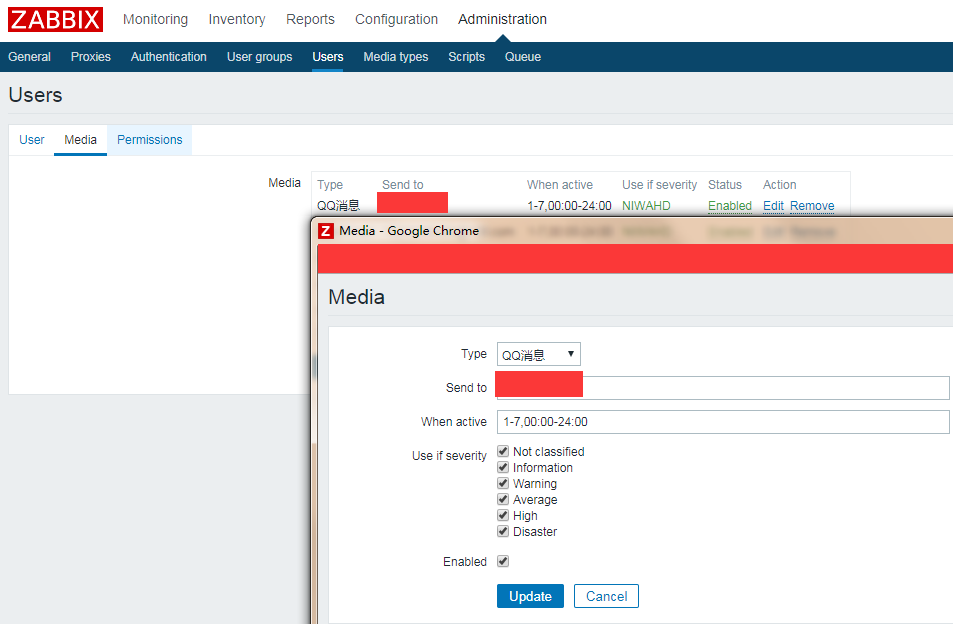Screen dimensions: 953x624
Task: Toggle High severity checkbox
Action: 503,515
